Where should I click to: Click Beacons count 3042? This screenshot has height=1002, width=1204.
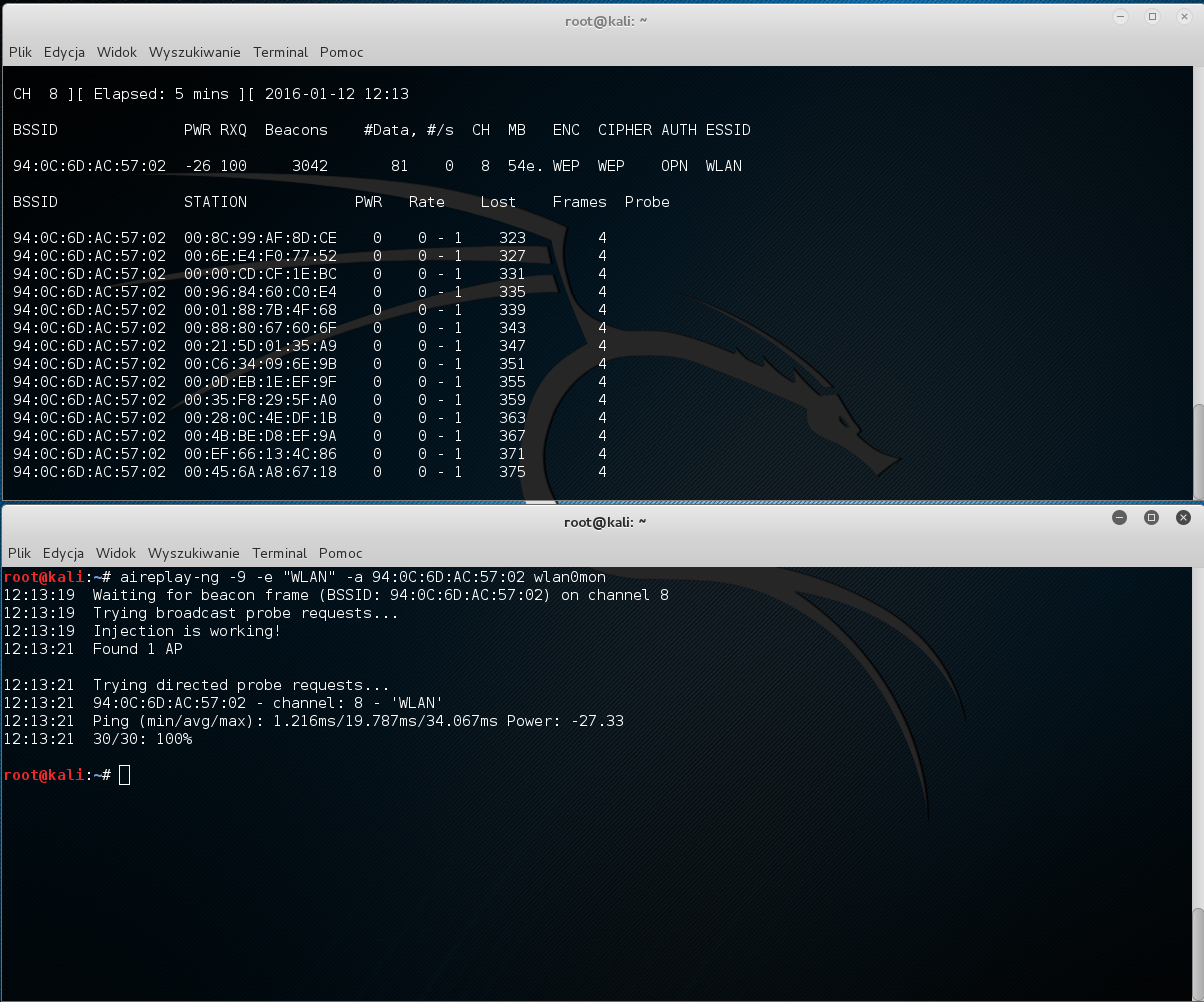pos(310,166)
